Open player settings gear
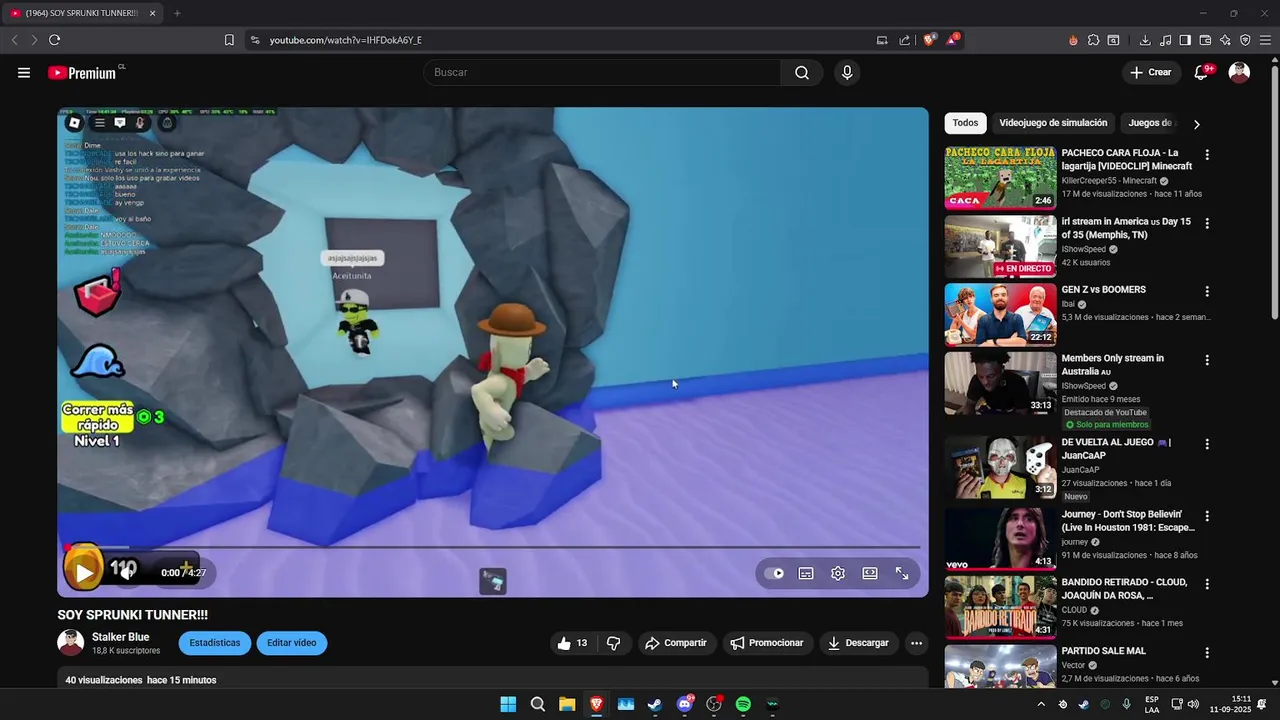Screen dimensions: 1280x720 [838, 573]
